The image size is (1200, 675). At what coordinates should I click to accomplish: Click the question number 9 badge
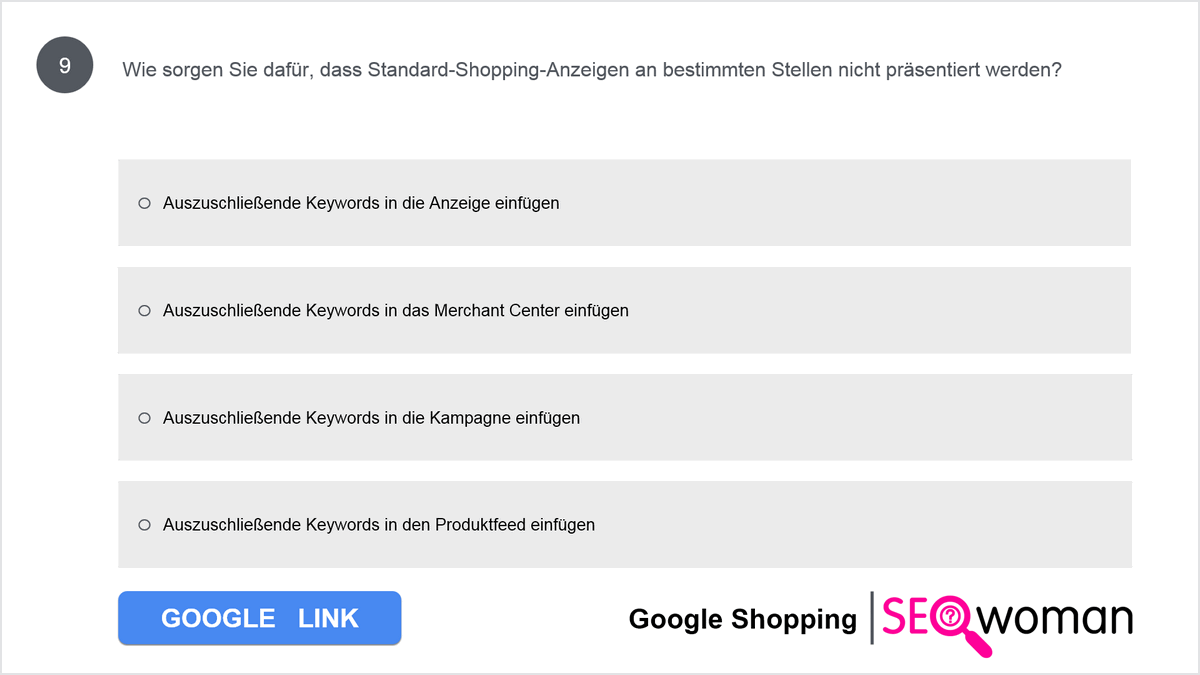pos(65,66)
